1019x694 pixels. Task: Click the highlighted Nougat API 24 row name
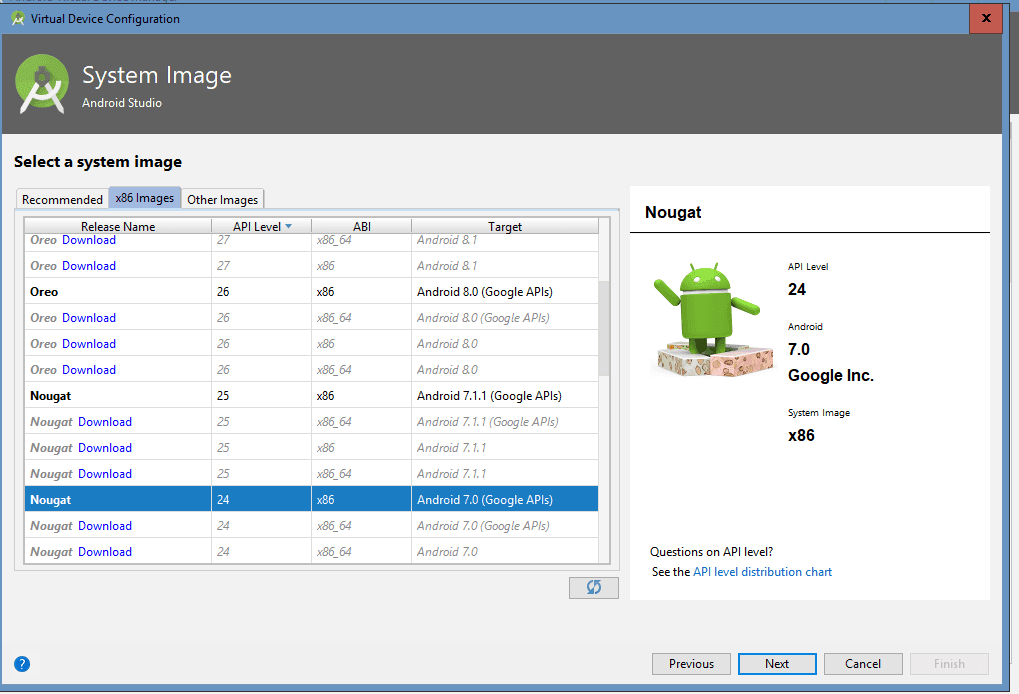(x=51, y=500)
